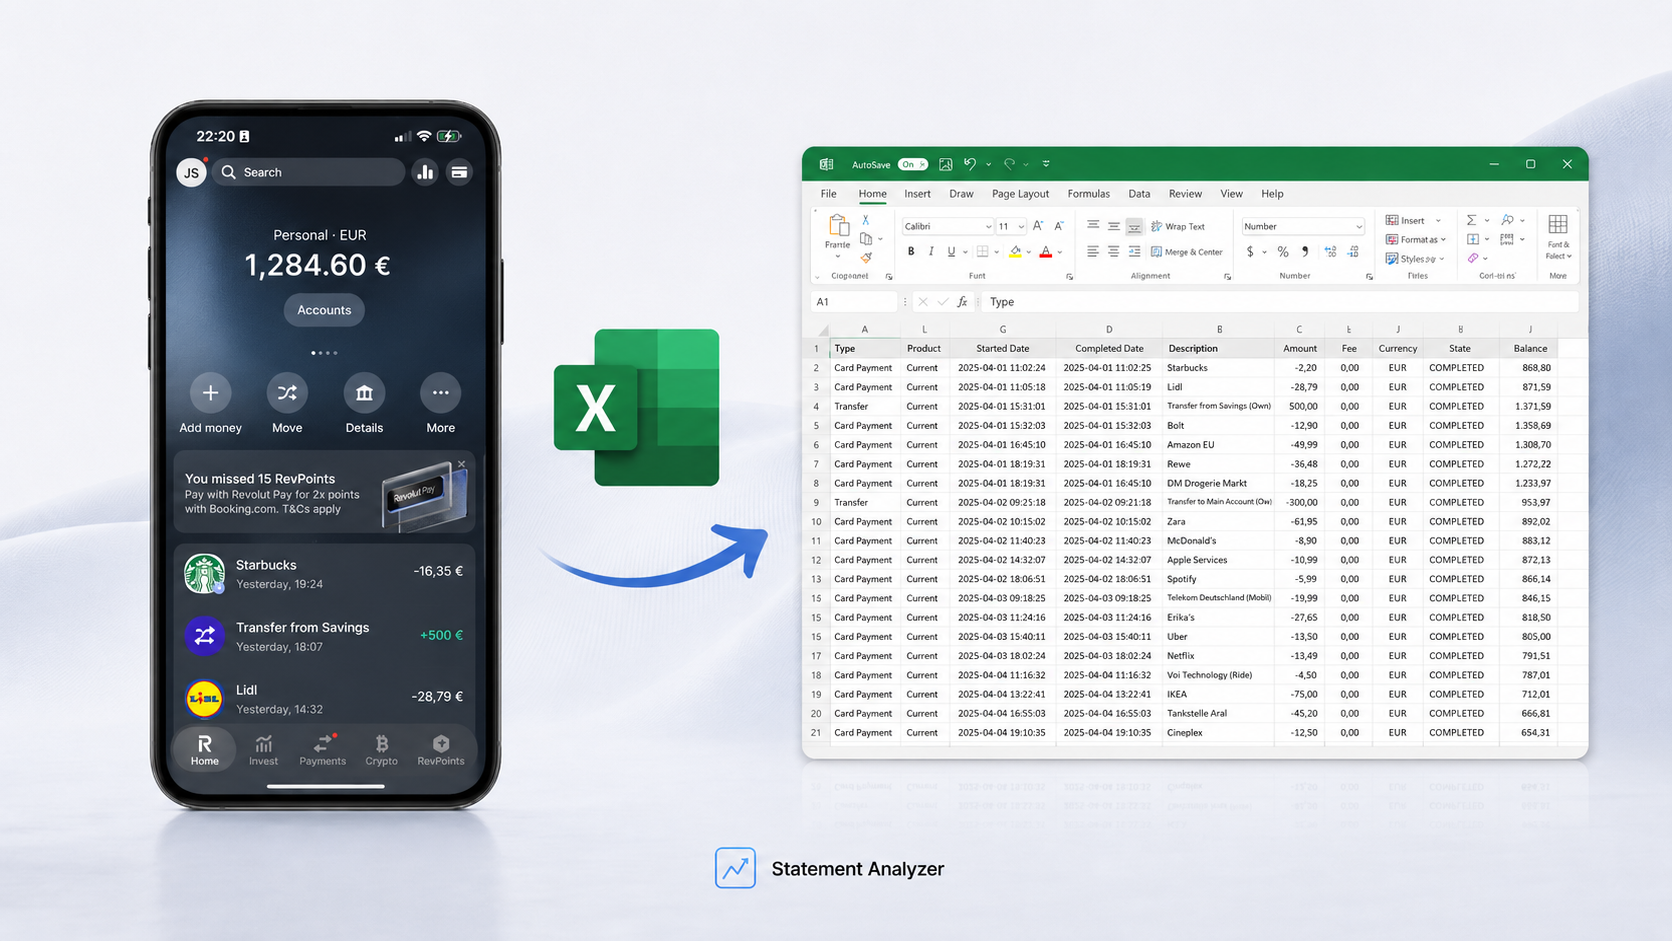Switch to the Draw ribbon tab
Image resolution: width=1672 pixels, height=941 pixels.
(961, 194)
